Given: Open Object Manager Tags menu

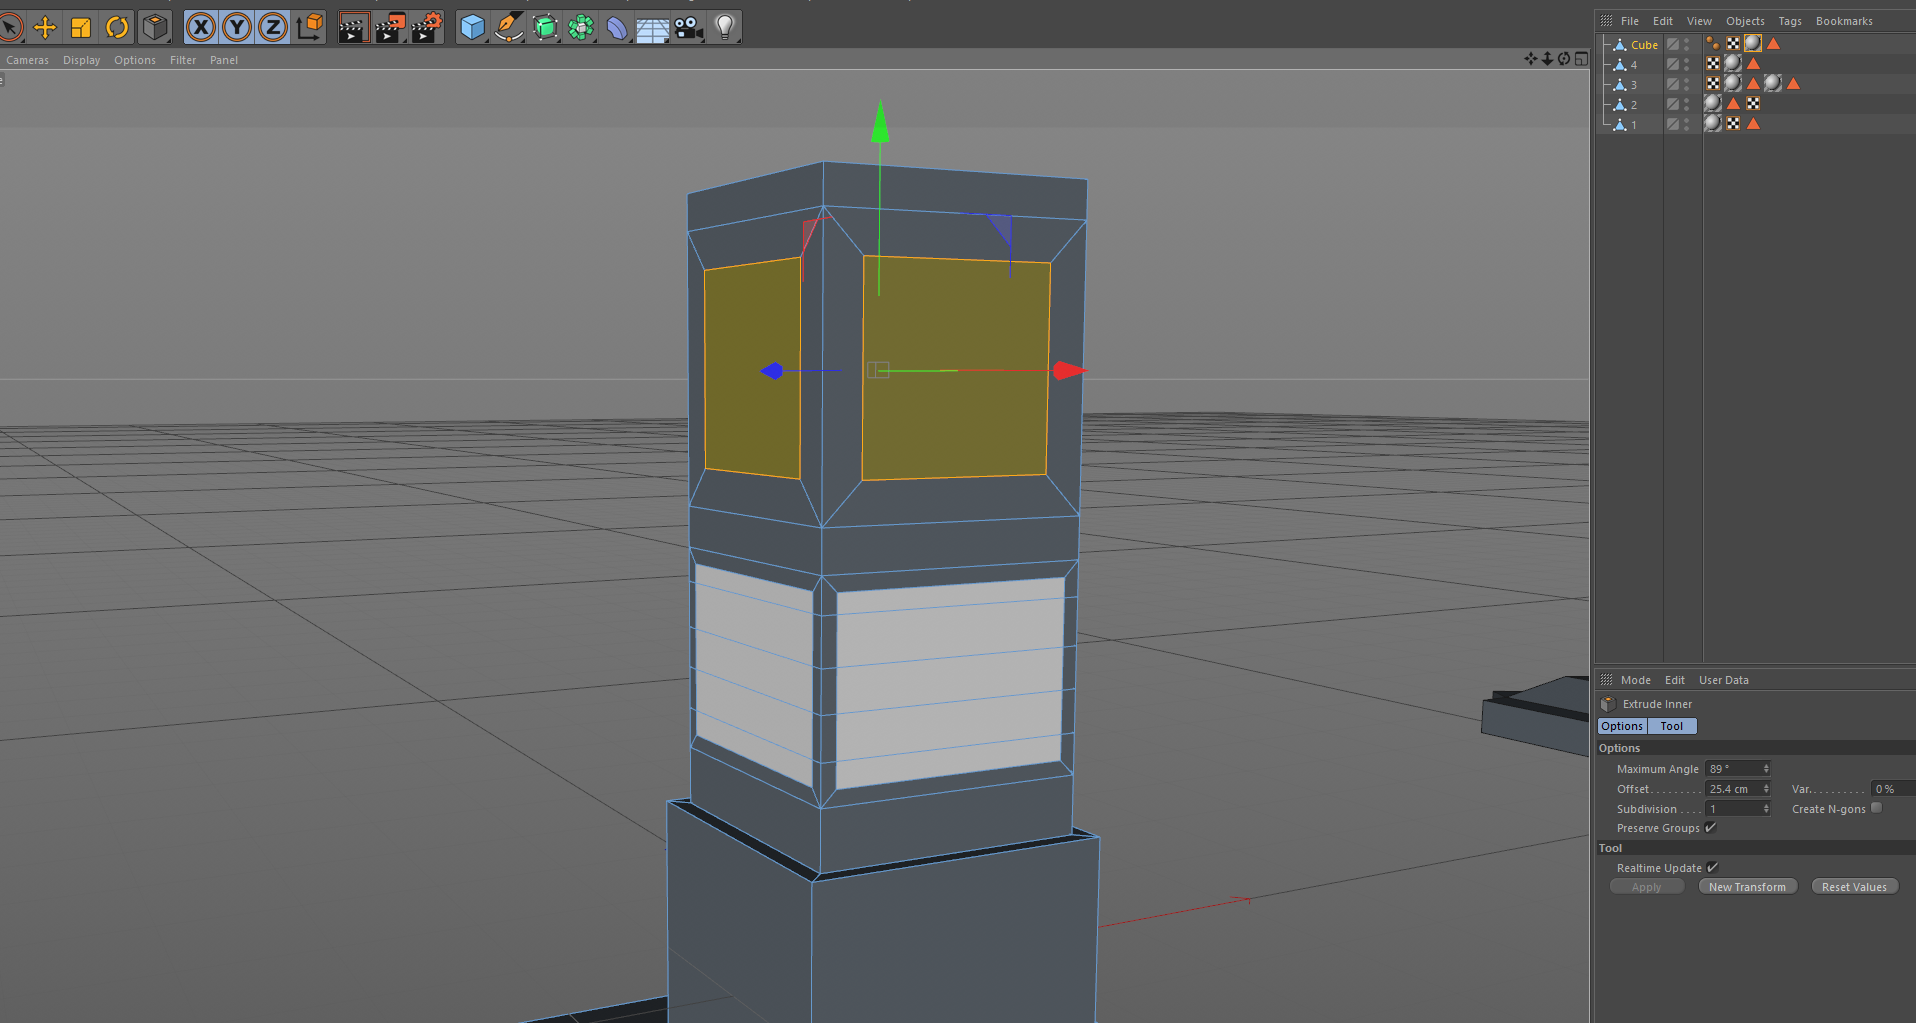Looking at the screenshot, I should click(x=1790, y=21).
